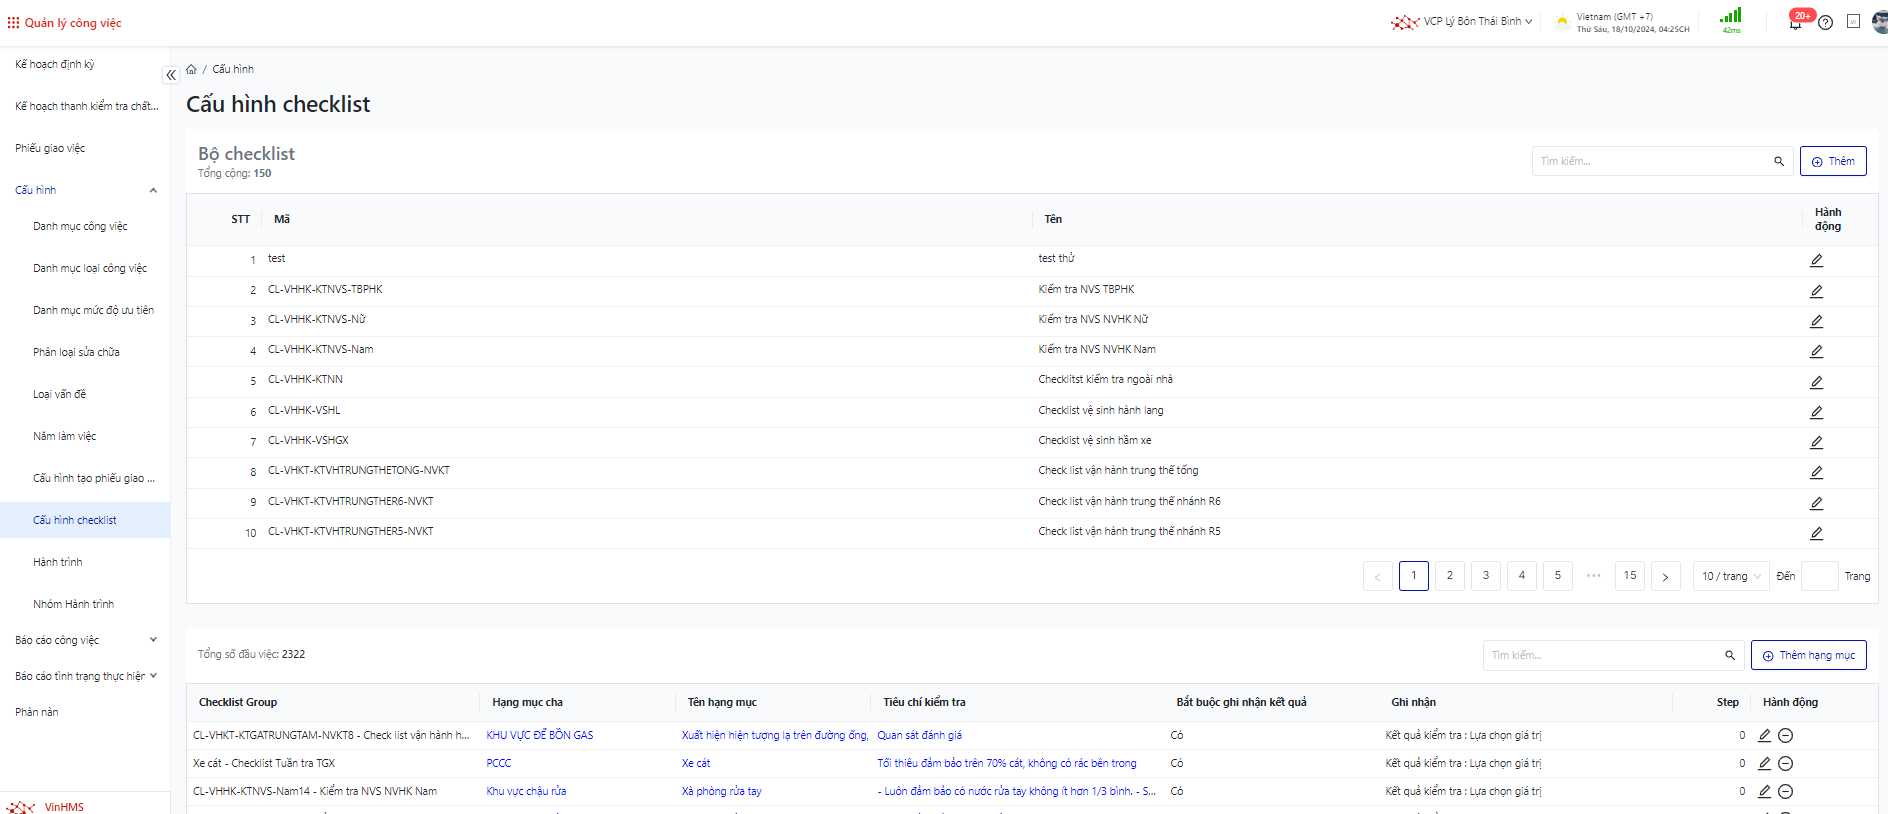Edit the 'test' checklist row
Viewport: 1888px width, 814px height.
click(x=1816, y=260)
